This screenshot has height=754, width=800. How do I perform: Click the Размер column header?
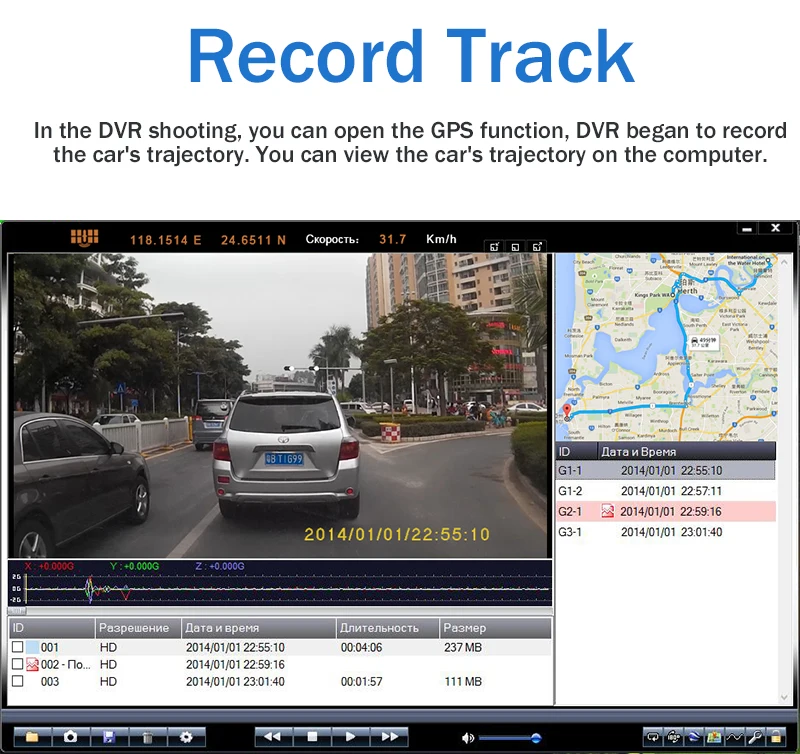495,628
